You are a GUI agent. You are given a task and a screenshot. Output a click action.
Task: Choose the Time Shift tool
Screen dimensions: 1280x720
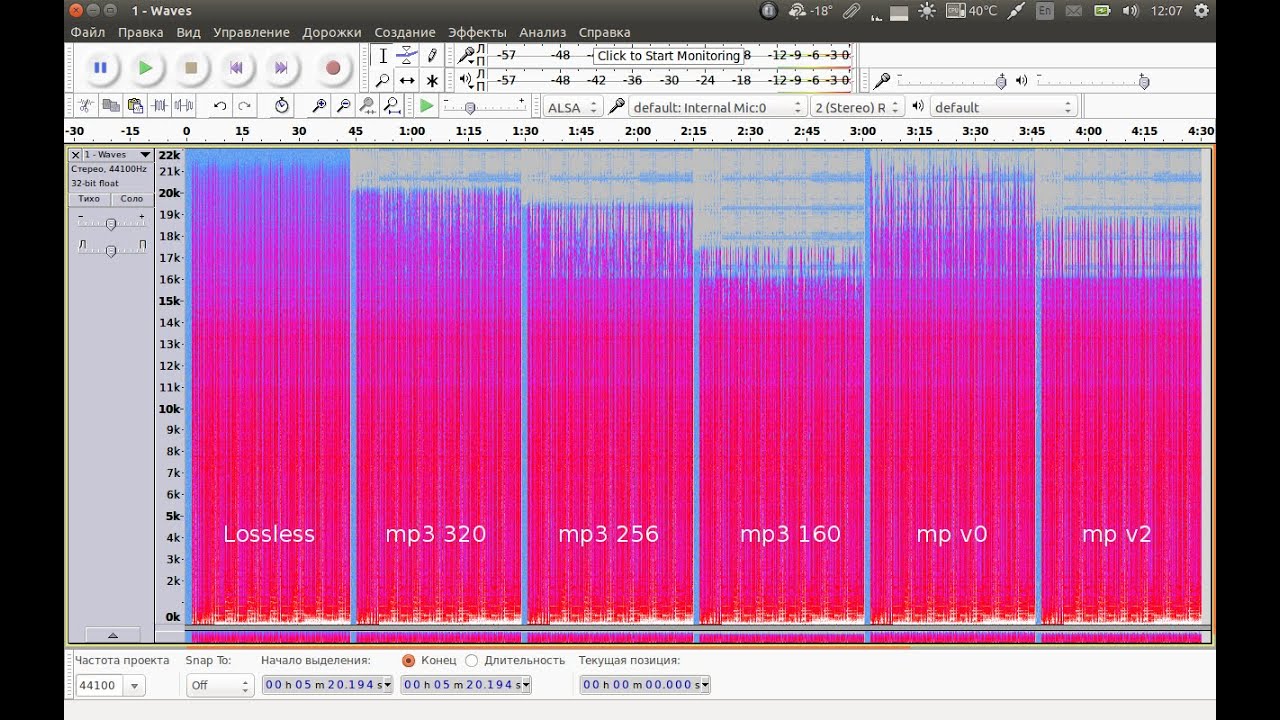[x=407, y=81]
